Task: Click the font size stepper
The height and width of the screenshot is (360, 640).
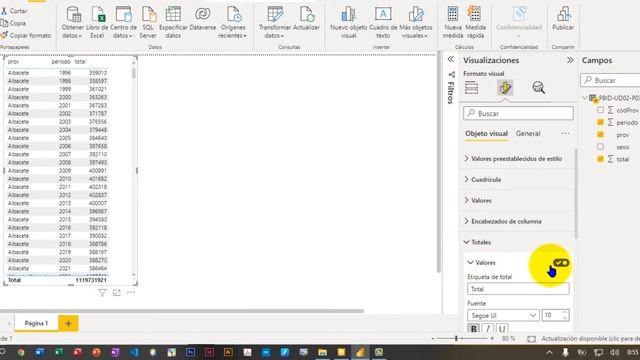Action: tap(565, 315)
